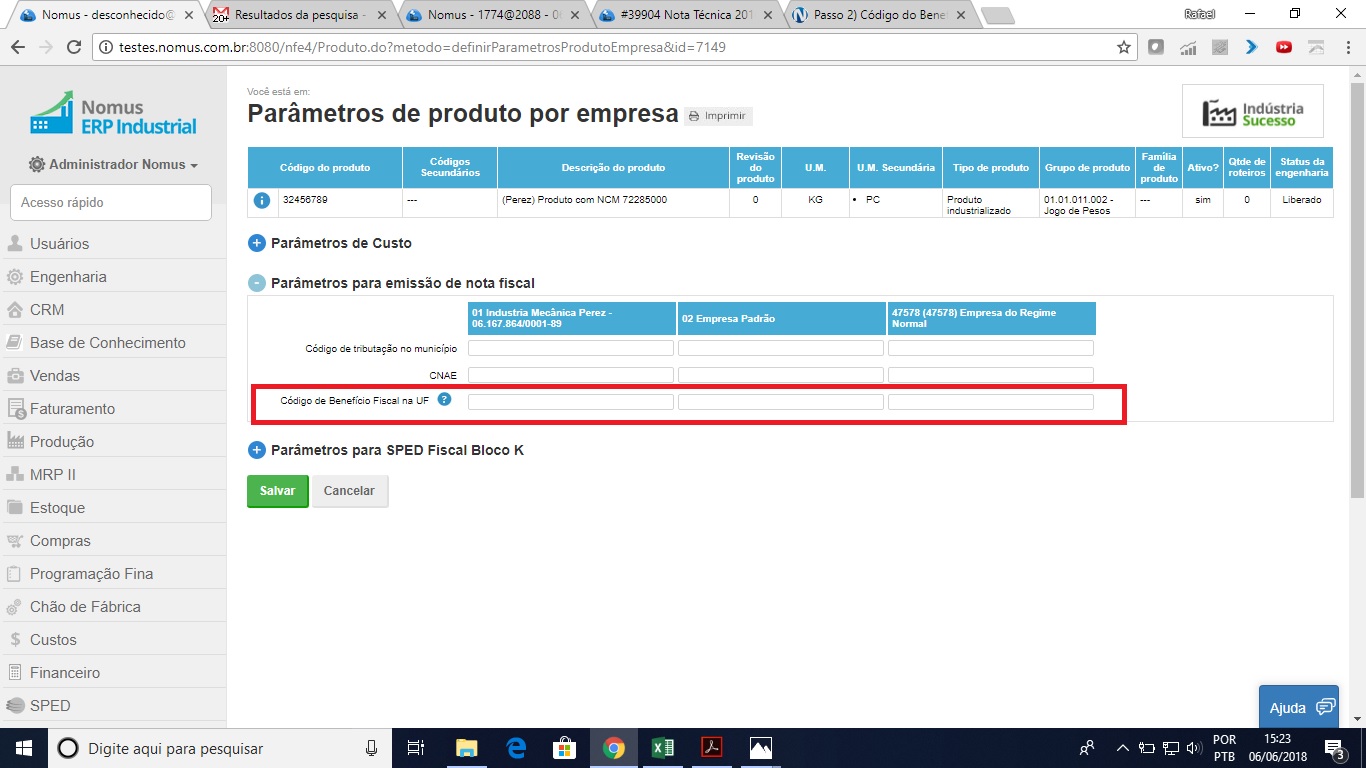Screen dimensions: 1366x768
Task: Open the Vendas module
Action: pyautogui.click(x=113, y=376)
